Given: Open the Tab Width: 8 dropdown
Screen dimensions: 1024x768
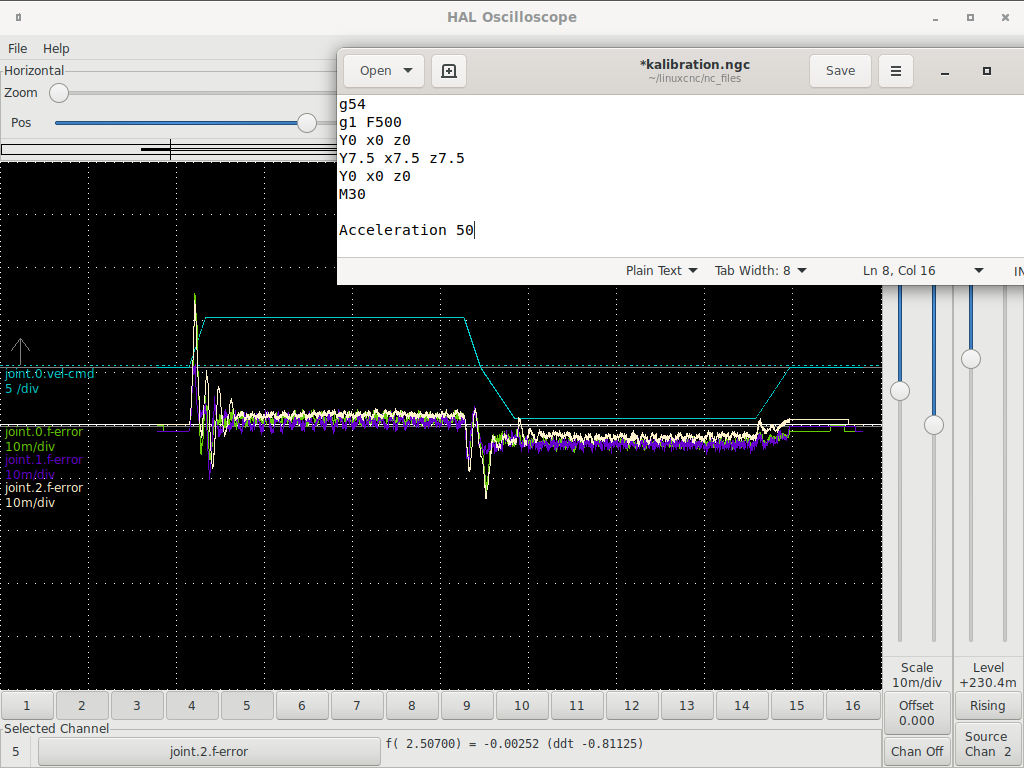Looking at the screenshot, I should pyautogui.click(x=760, y=270).
